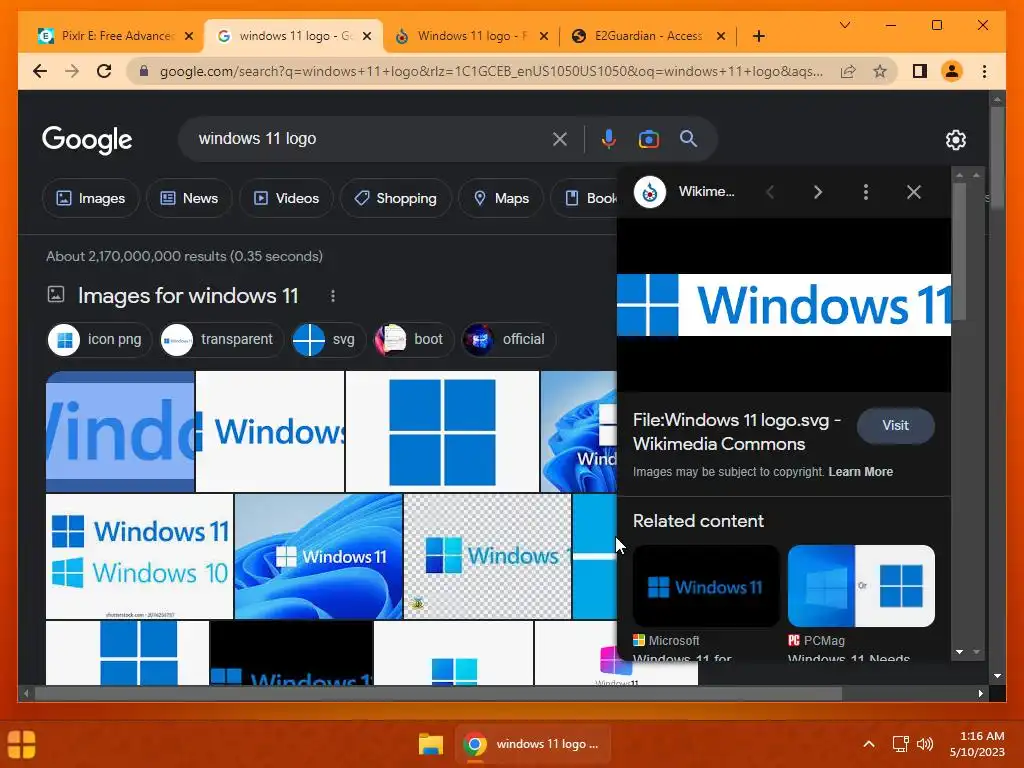Close the Pixlr E tab
Viewport: 1024px width, 768px height.
189,36
